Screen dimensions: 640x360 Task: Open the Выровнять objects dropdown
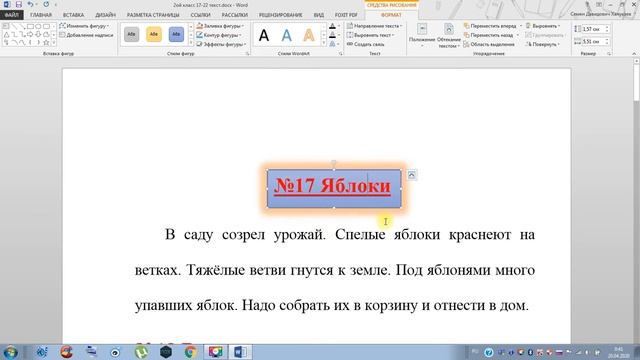pyautogui.click(x=542, y=26)
